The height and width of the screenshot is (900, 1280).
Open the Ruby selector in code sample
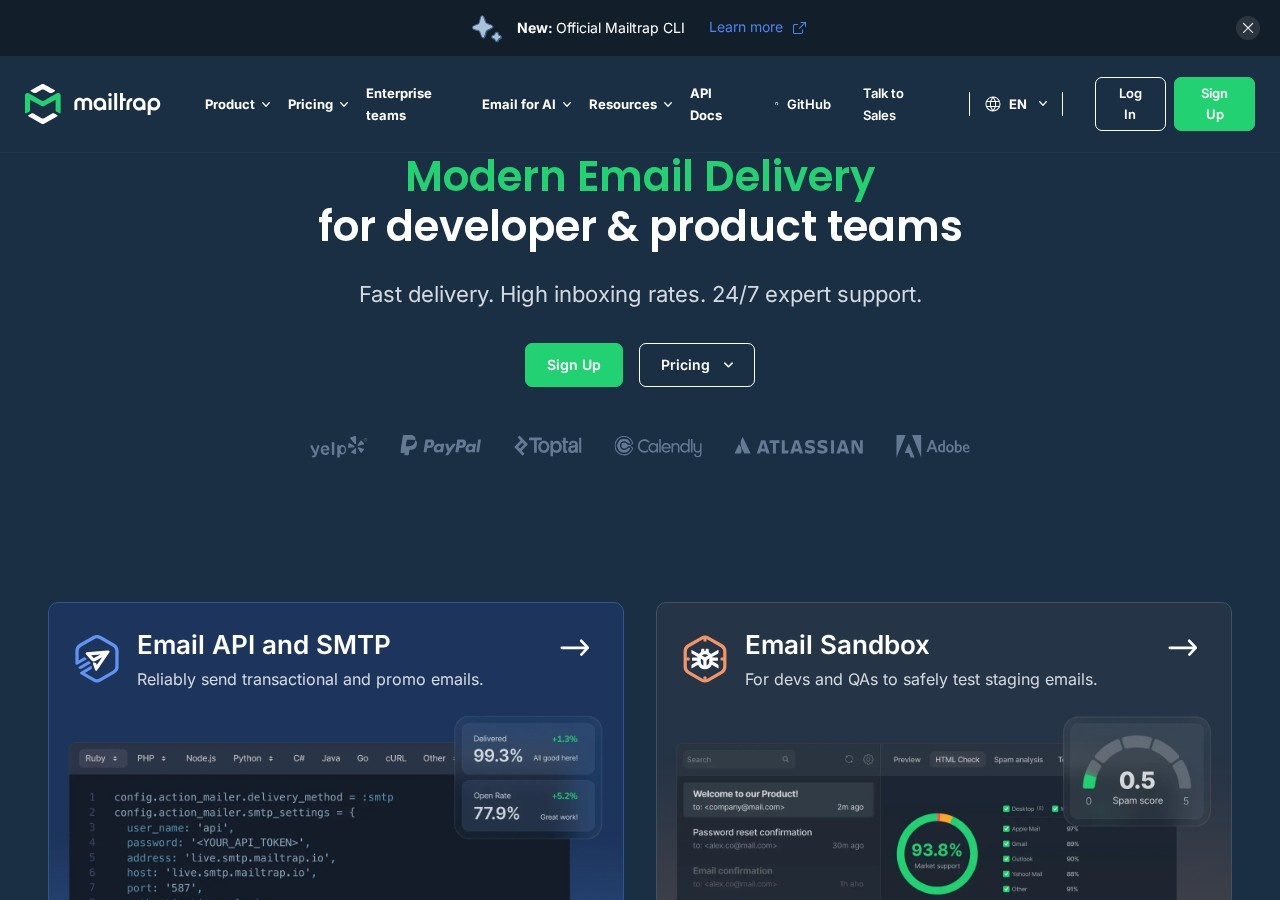point(103,758)
